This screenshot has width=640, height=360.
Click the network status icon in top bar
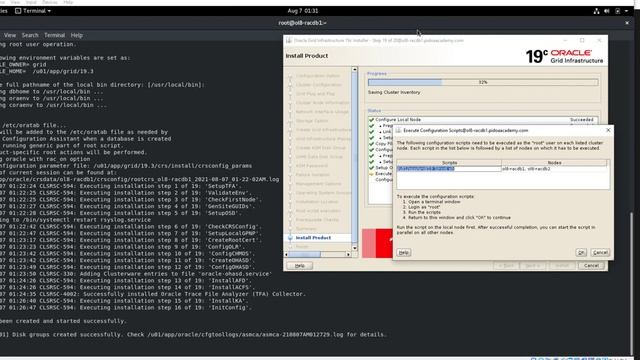[596, 11]
